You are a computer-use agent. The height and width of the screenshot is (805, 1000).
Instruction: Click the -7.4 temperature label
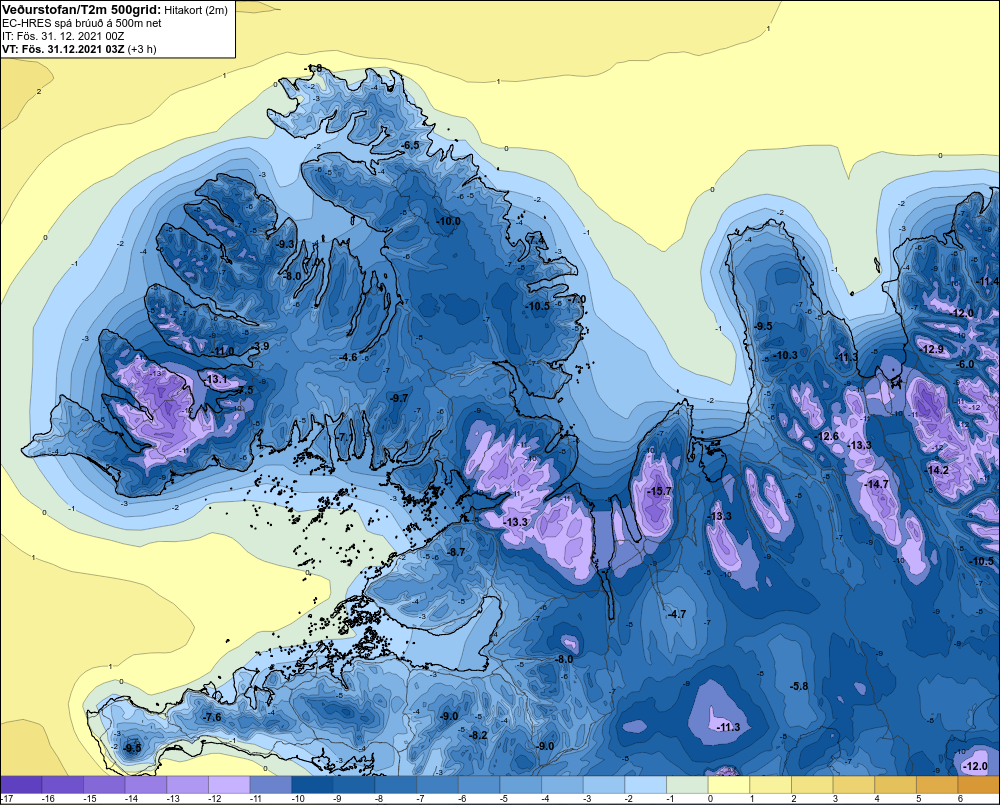[536, 240]
